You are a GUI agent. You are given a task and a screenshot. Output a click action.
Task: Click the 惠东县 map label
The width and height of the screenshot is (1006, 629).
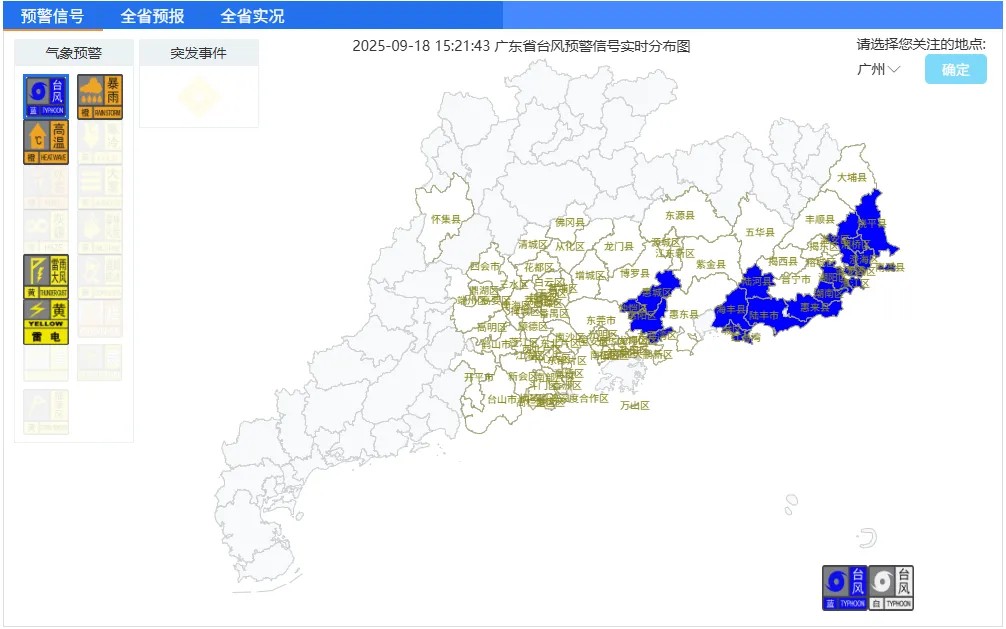click(x=684, y=314)
